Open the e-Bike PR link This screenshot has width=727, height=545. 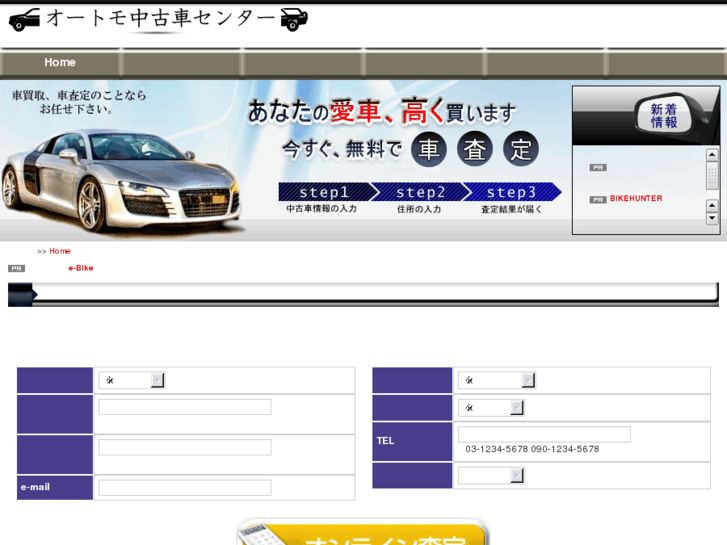click(81, 268)
